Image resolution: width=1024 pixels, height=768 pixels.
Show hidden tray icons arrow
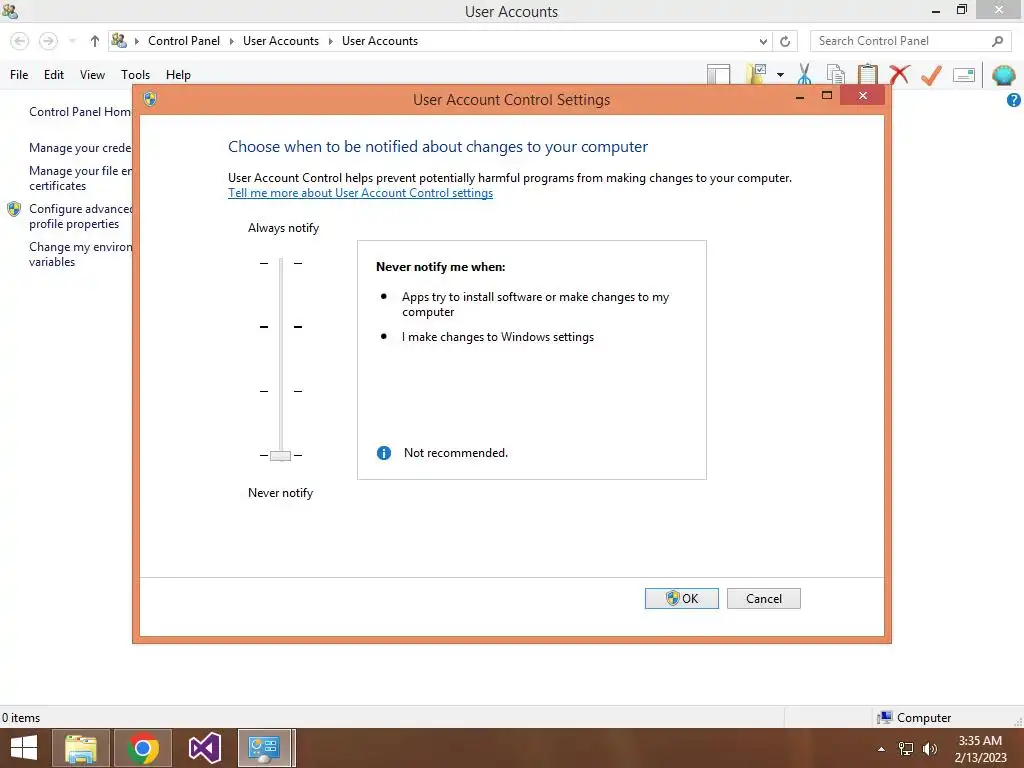tap(882, 749)
